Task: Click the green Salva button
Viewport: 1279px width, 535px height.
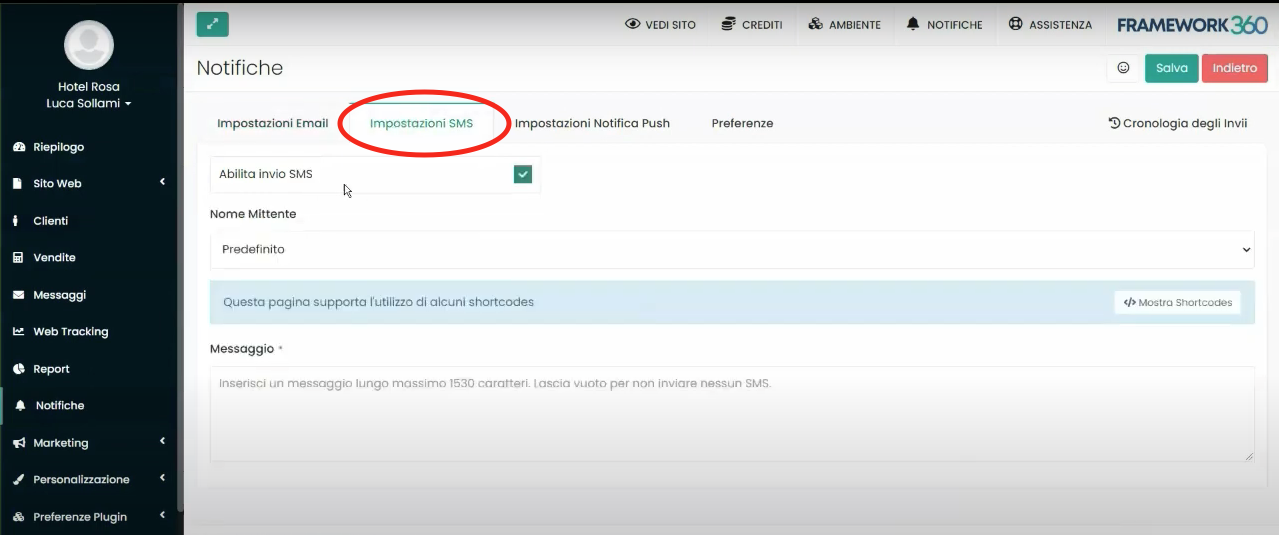Action: 1171,68
